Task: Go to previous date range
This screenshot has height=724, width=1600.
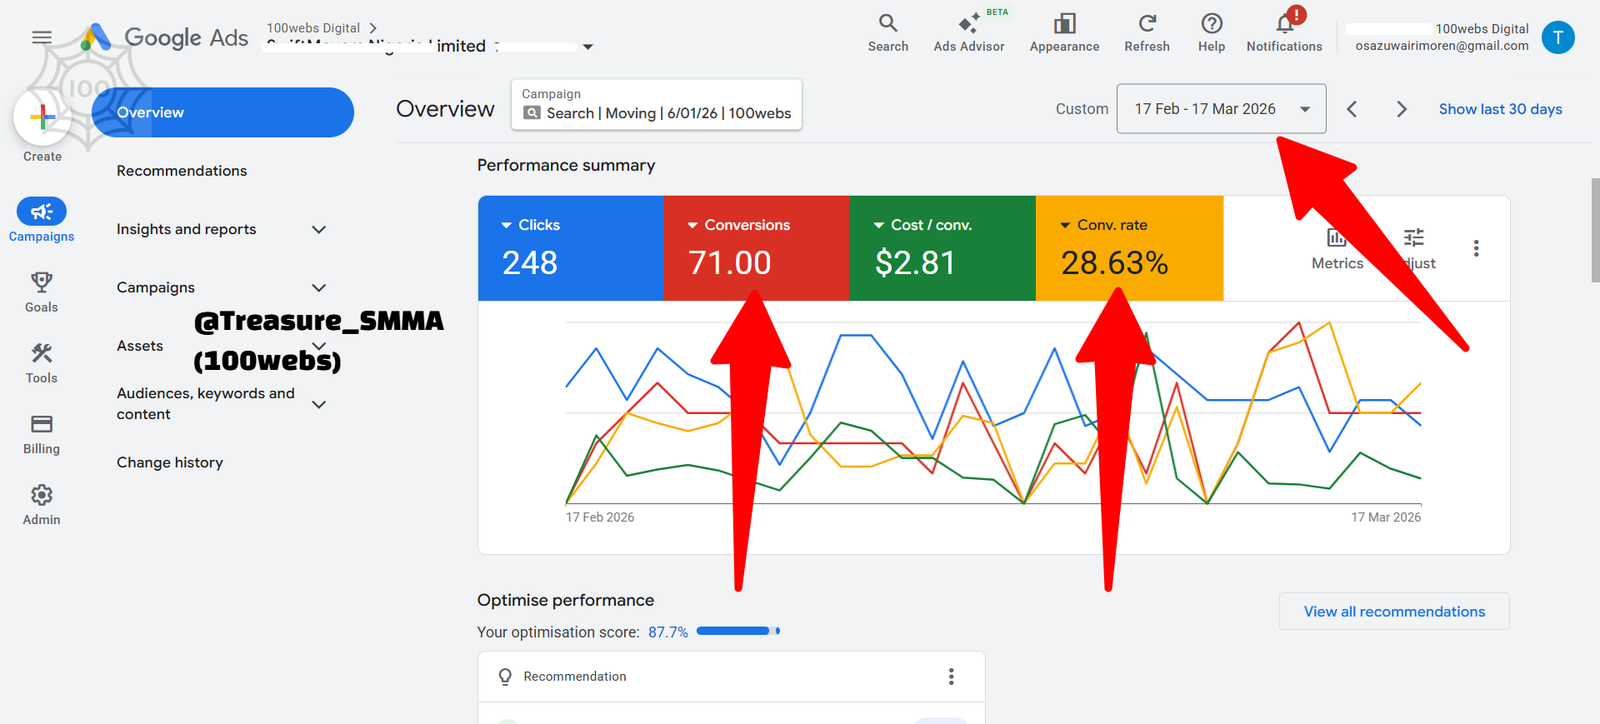Action: (1352, 109)
